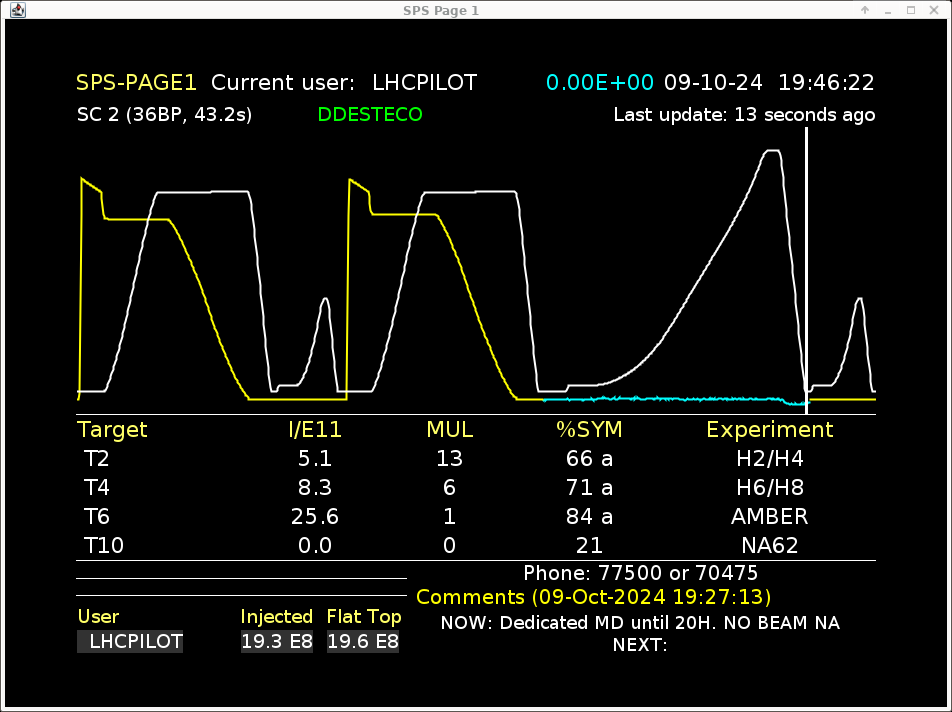Click the AMBER experiment entry
The width and height of the screenshot is (952, 712).
[x=769, y=517]
